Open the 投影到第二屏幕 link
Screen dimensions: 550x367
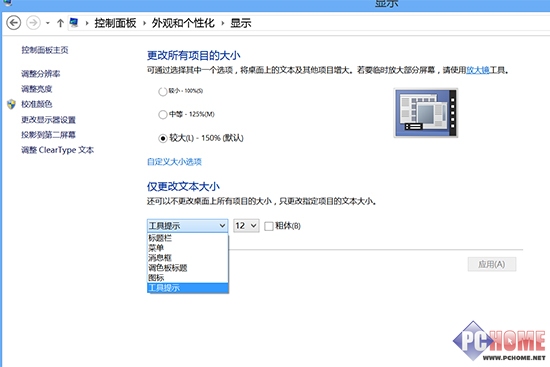point(48,135)
